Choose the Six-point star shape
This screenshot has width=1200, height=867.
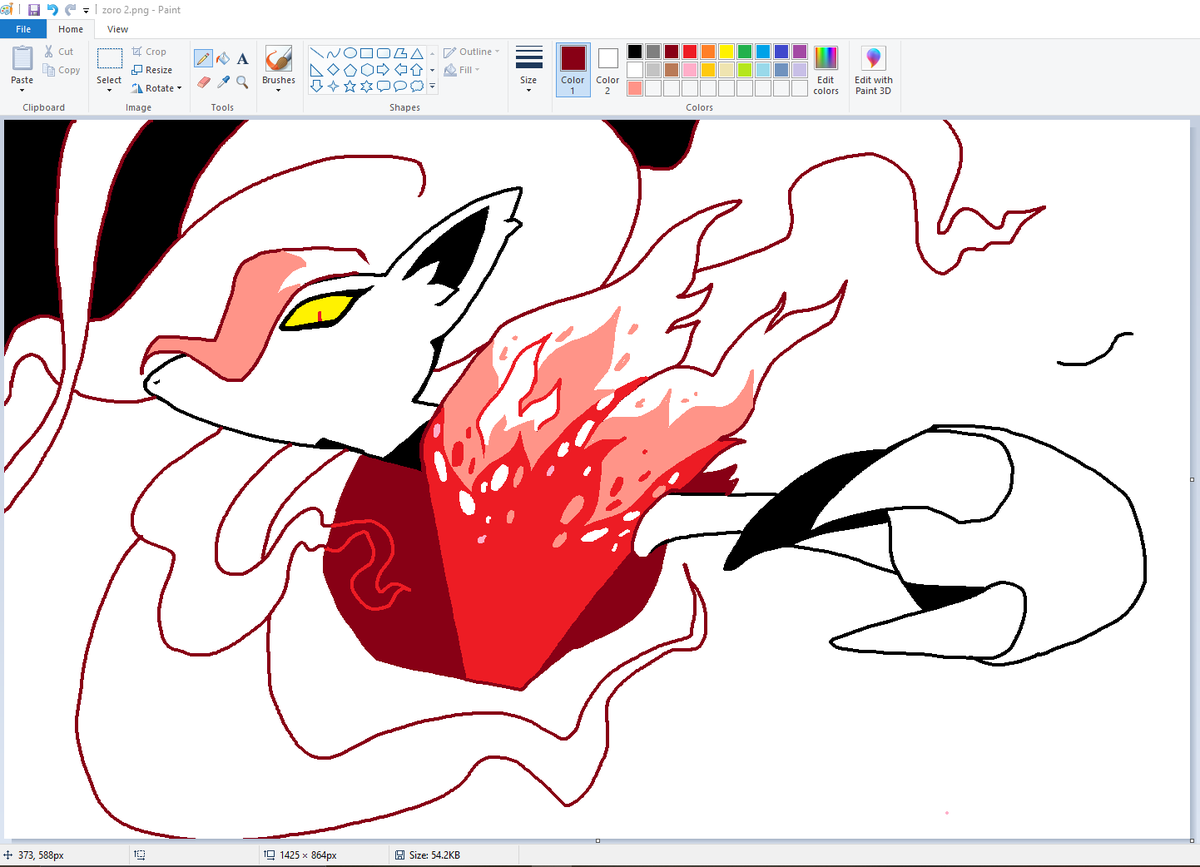coord(367,86)
